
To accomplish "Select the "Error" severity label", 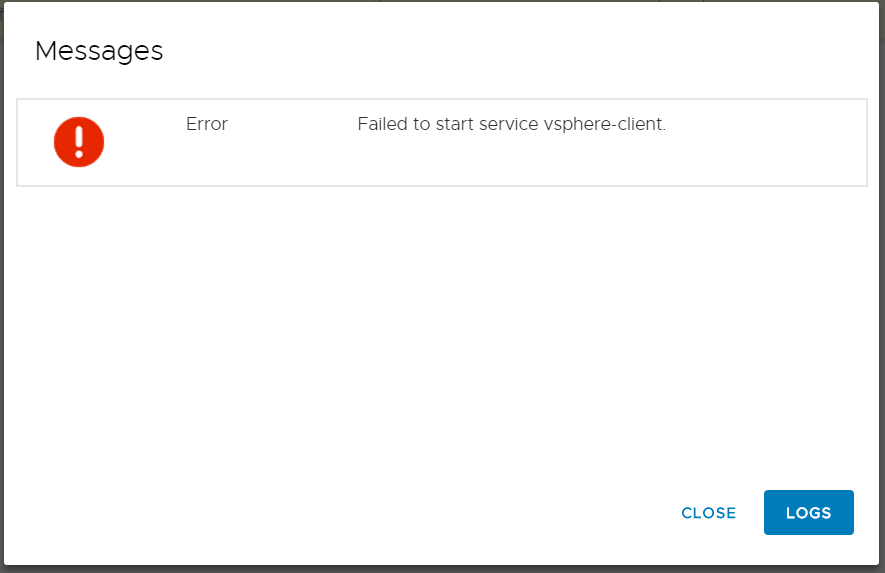I will coord(207,124).
